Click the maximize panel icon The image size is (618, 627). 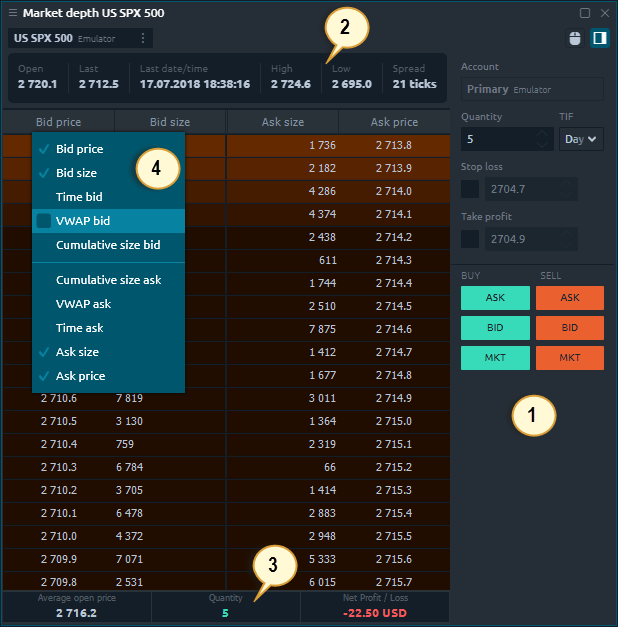coord(585,13)
